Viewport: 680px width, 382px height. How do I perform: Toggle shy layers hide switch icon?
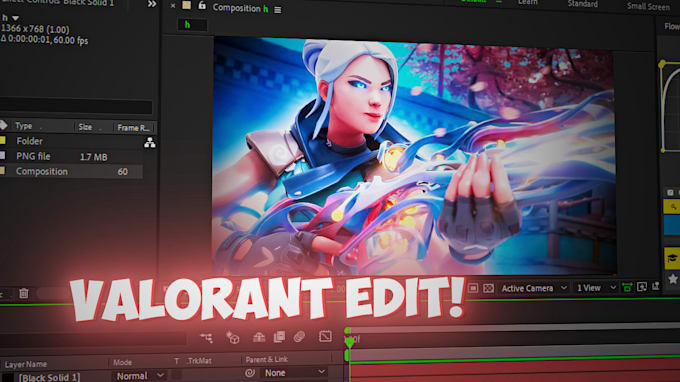[259, 337]
